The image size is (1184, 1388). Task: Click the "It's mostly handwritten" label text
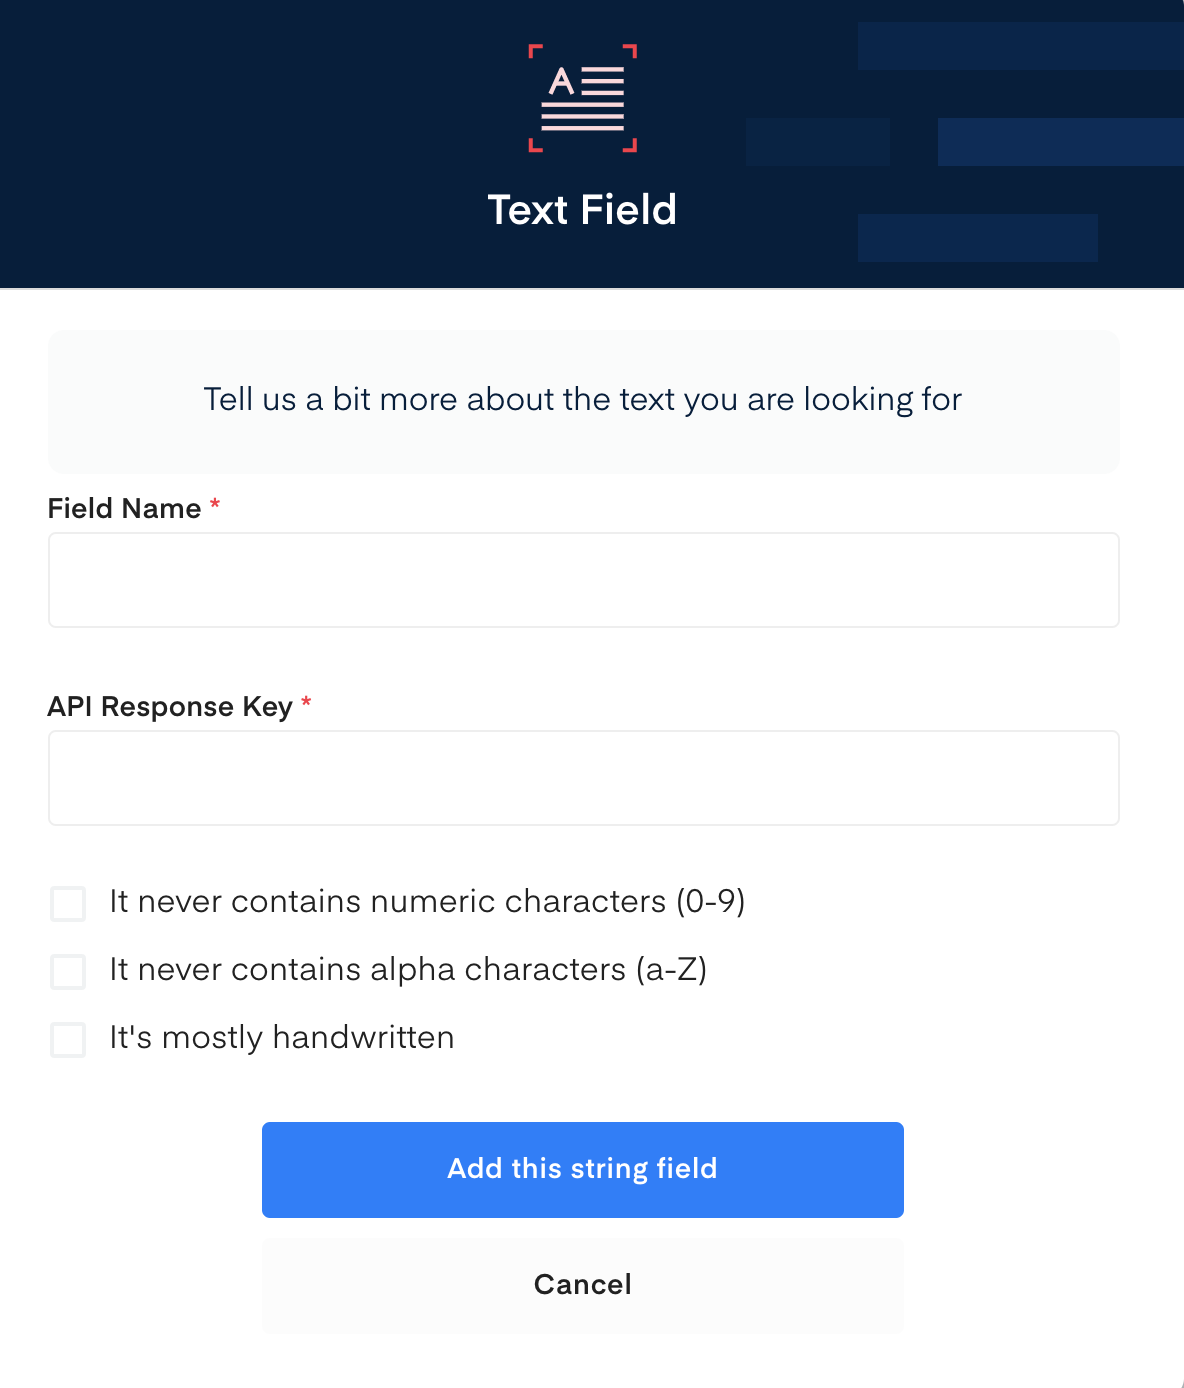click(282, 1037)
